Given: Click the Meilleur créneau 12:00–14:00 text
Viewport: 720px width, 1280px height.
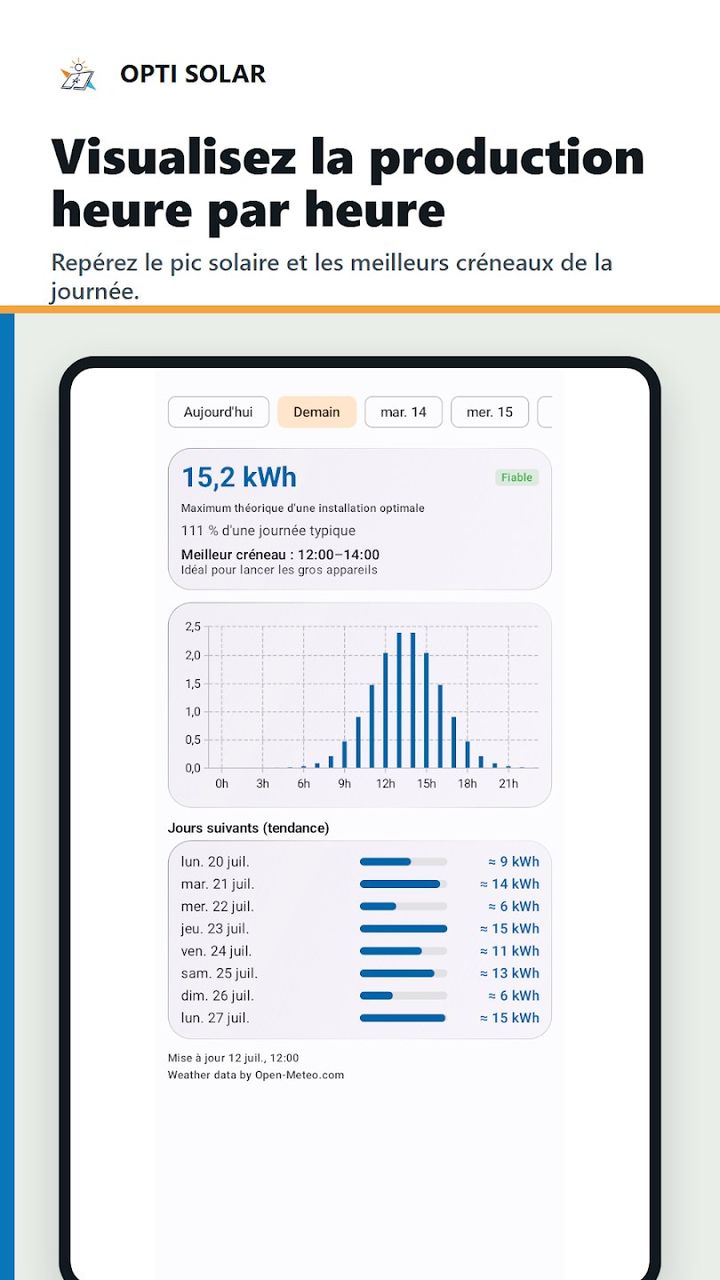Looking at the screenshot, I should pos(280,554).
